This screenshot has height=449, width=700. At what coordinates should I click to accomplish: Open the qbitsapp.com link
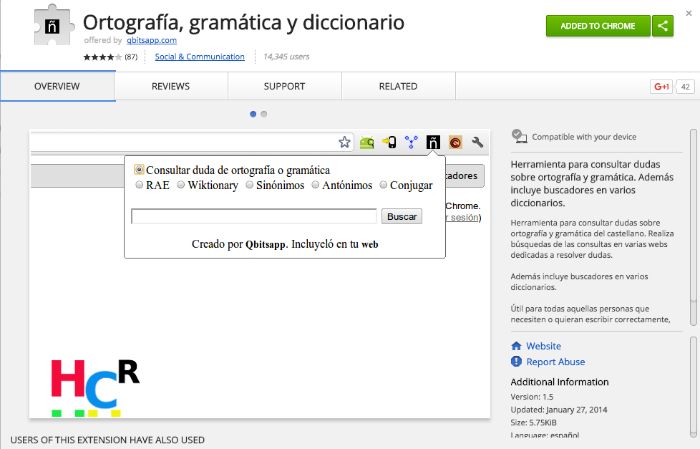151,41
